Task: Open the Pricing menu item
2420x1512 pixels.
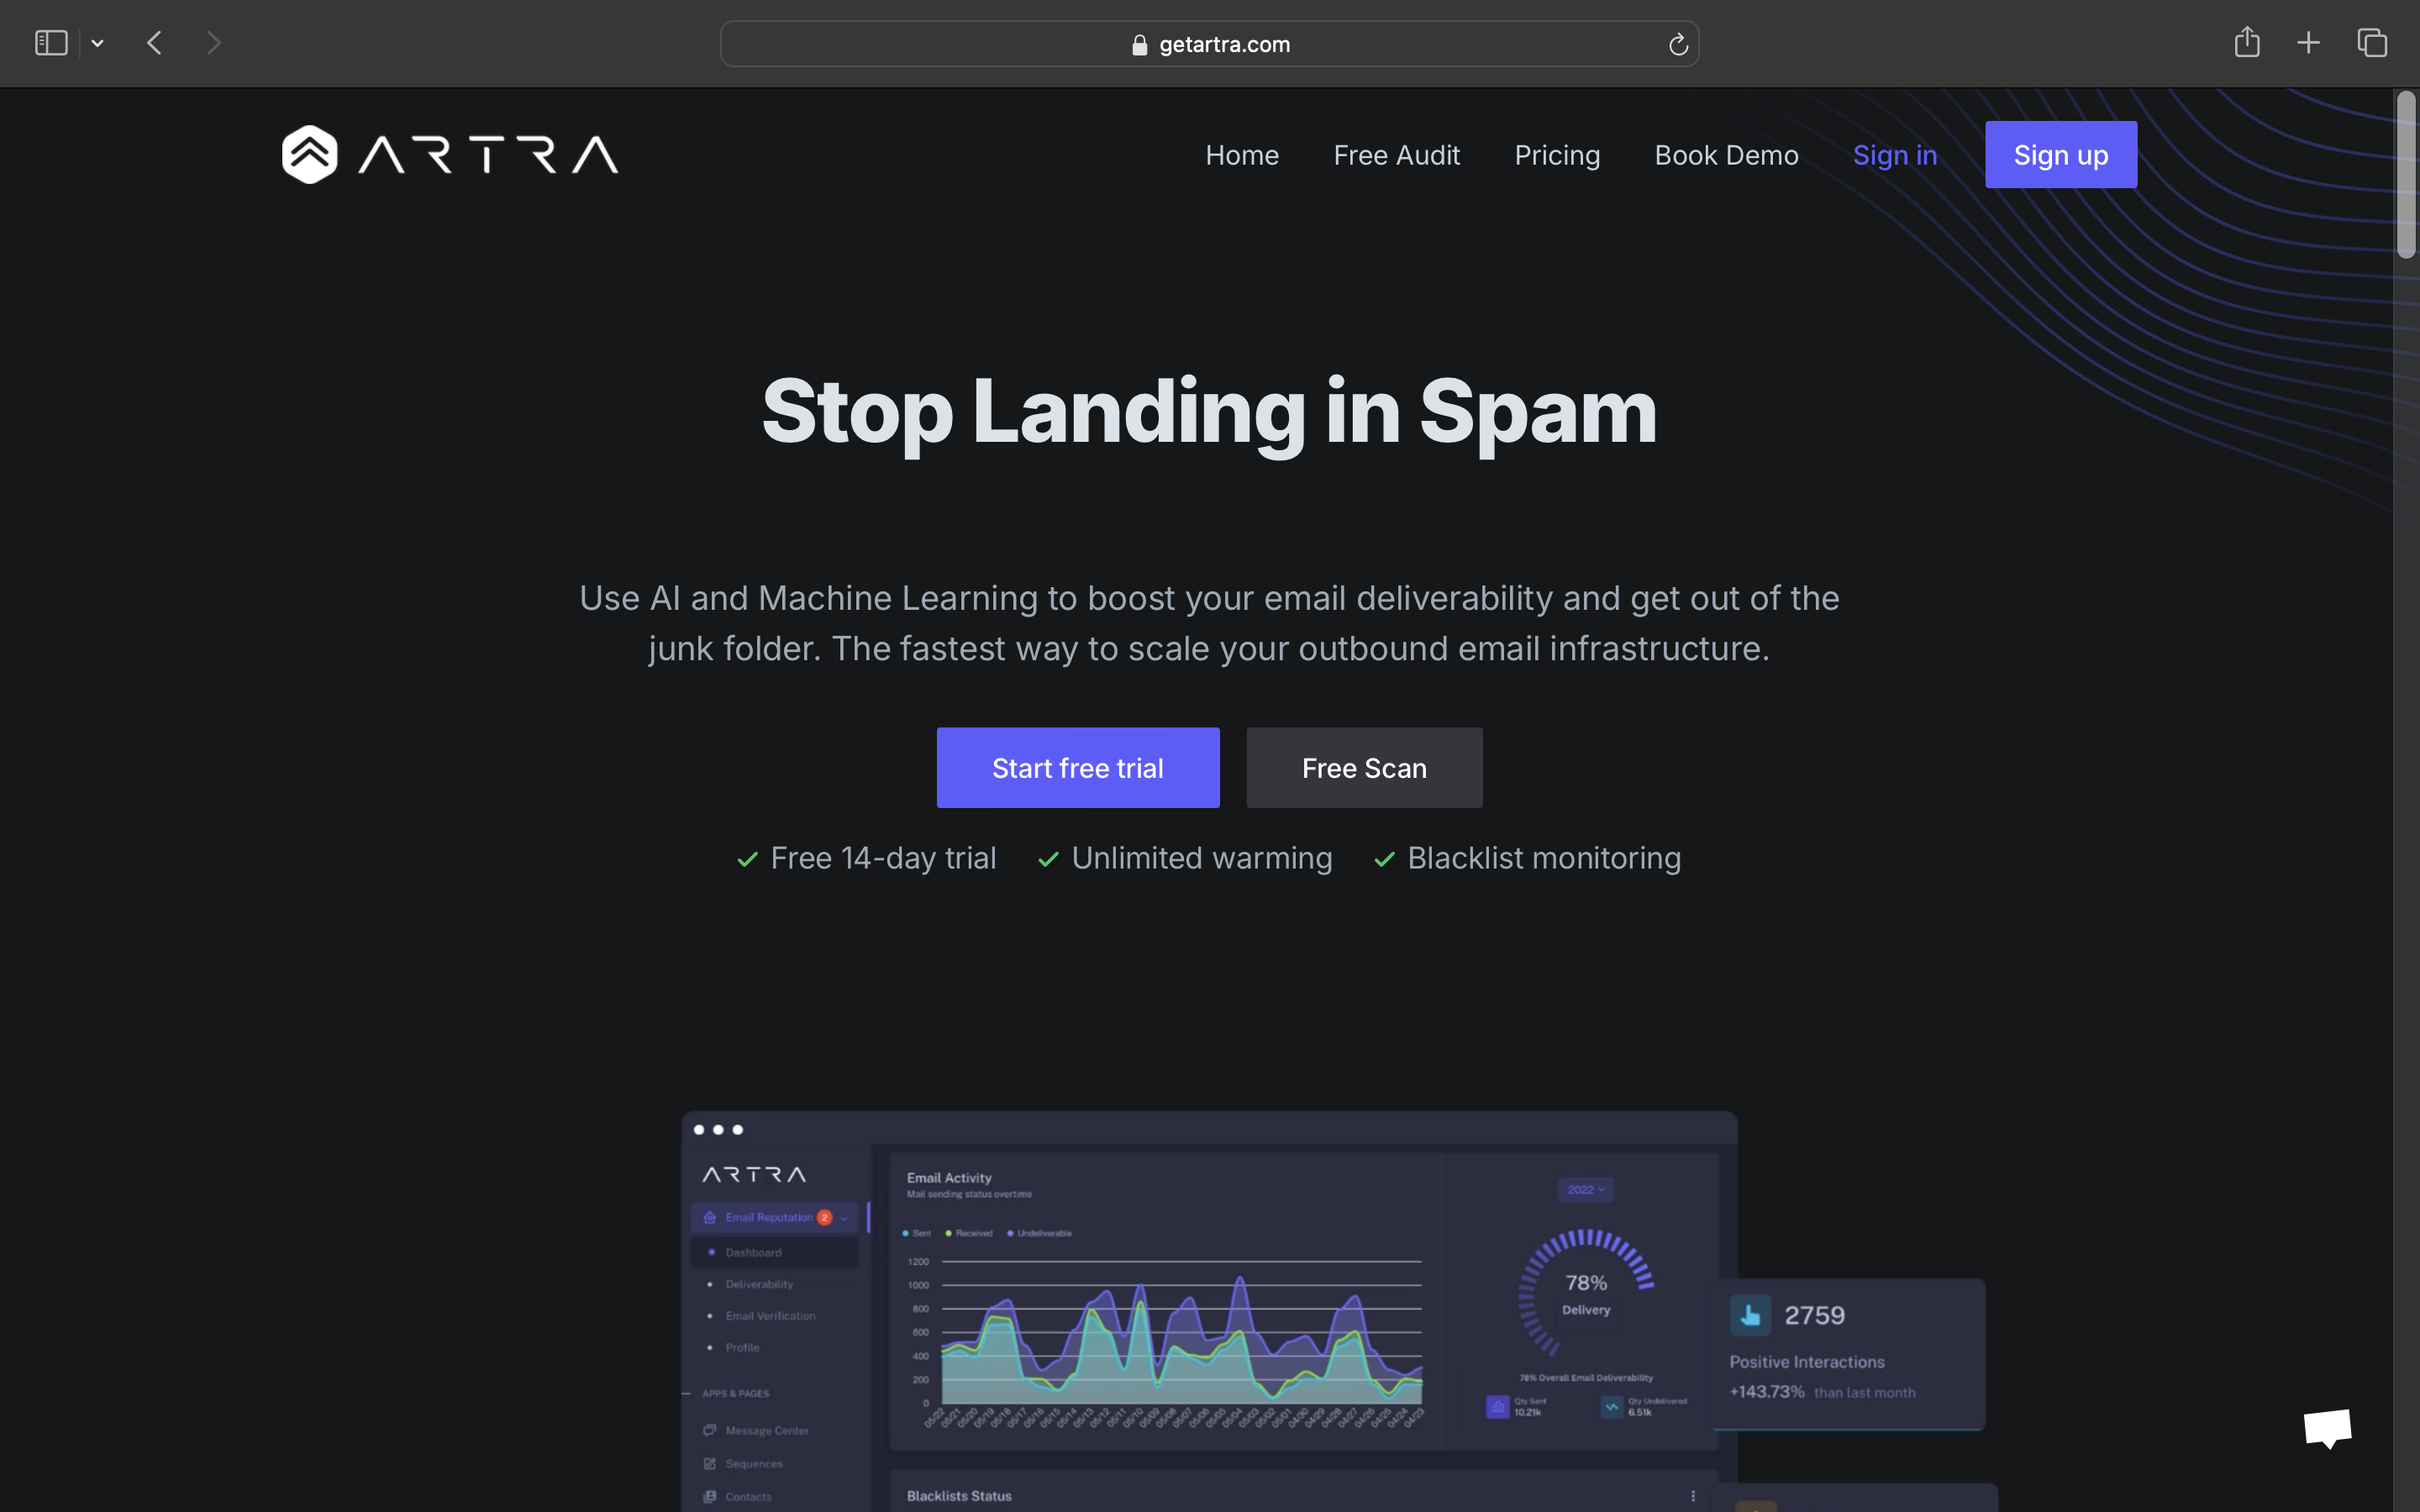Action: pos(1558,157)
